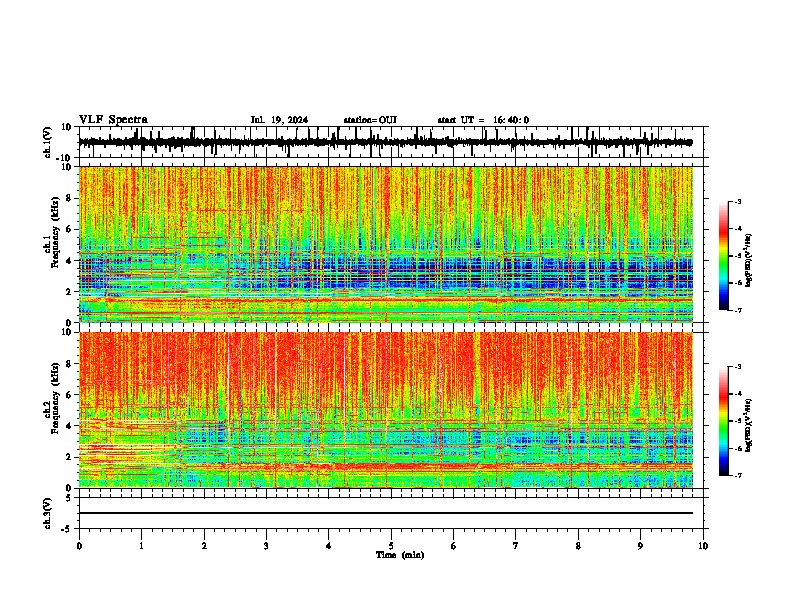792x612 pixels.
Task: Click the time axis tick label "6"
Action: [x=454, y=546]
